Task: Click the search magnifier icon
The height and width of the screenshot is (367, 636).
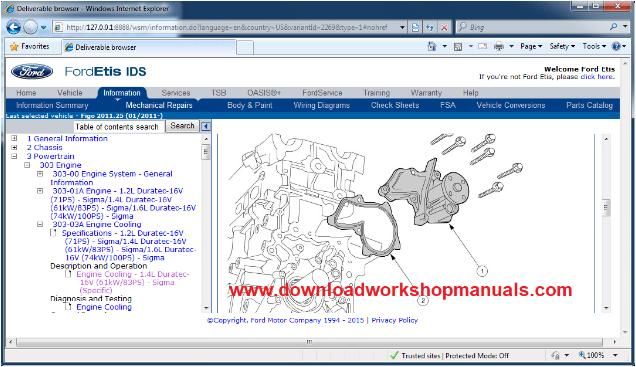Action: click(x=614, y=27)
